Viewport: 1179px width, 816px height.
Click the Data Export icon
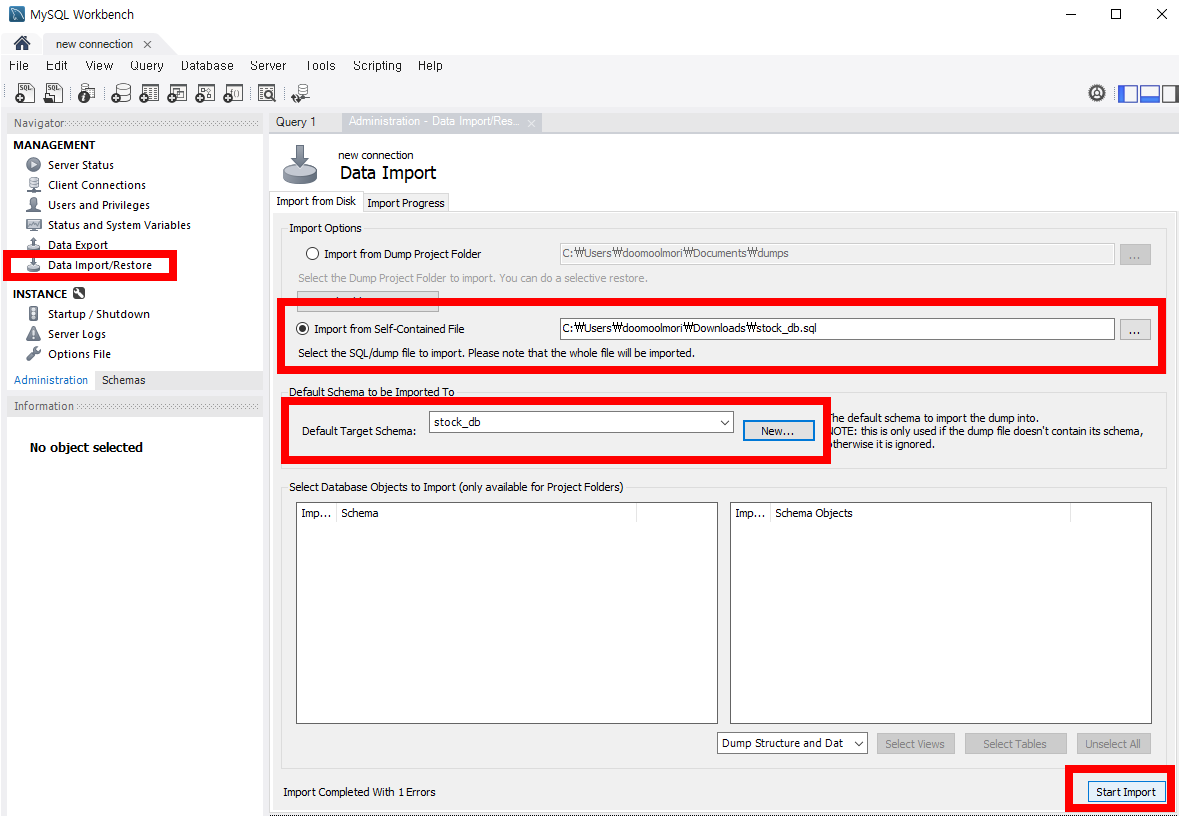[34, 244]
